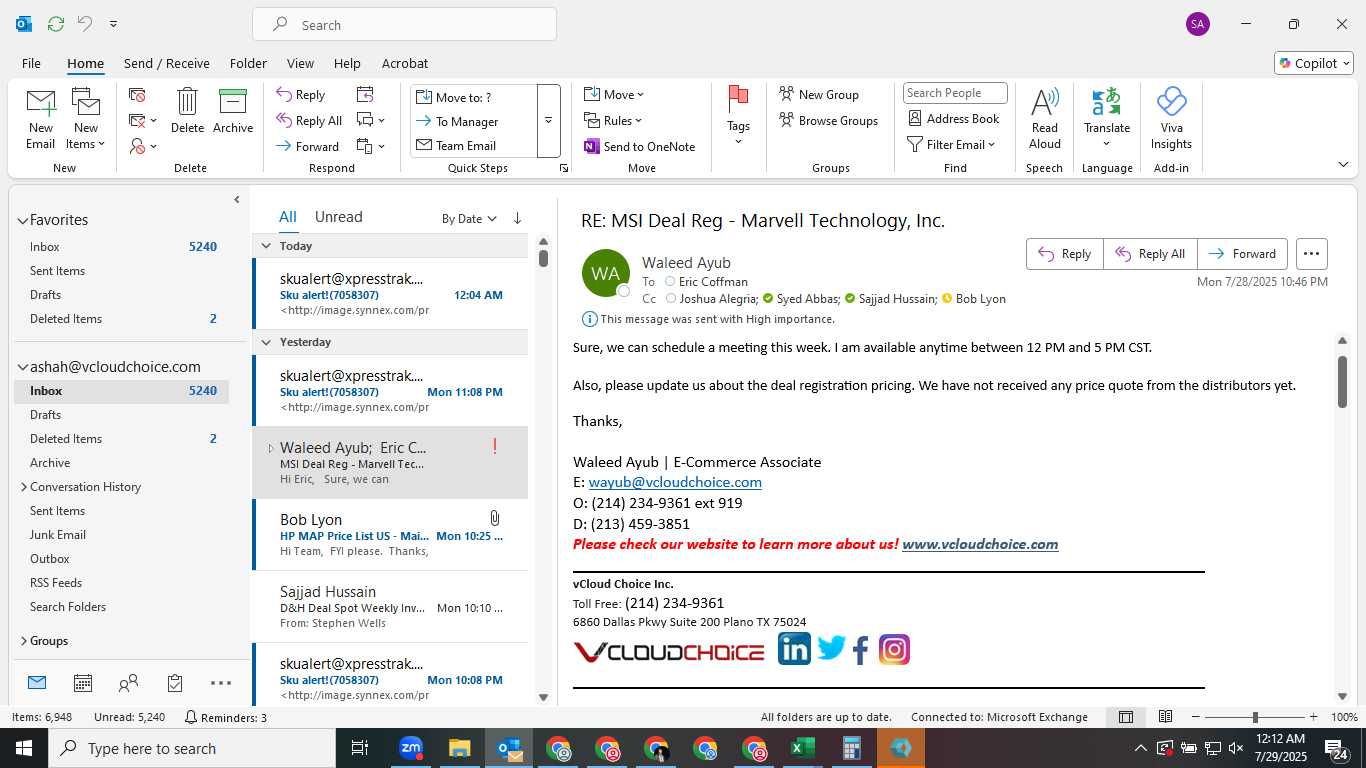This screenshot has width=1366, height=768.
Task: Click the Ignore conversation icon
Action: click(138, 95)
